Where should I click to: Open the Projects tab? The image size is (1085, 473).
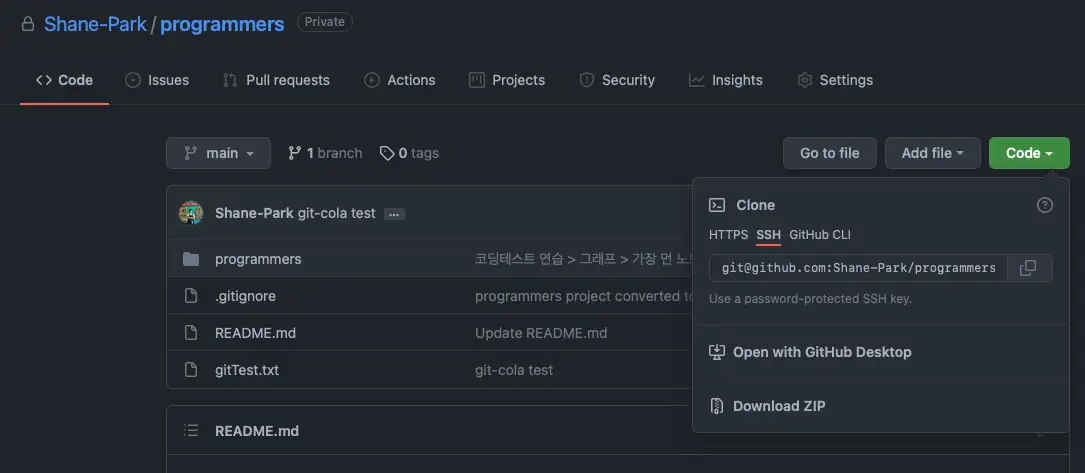click(x=507, y=80)
